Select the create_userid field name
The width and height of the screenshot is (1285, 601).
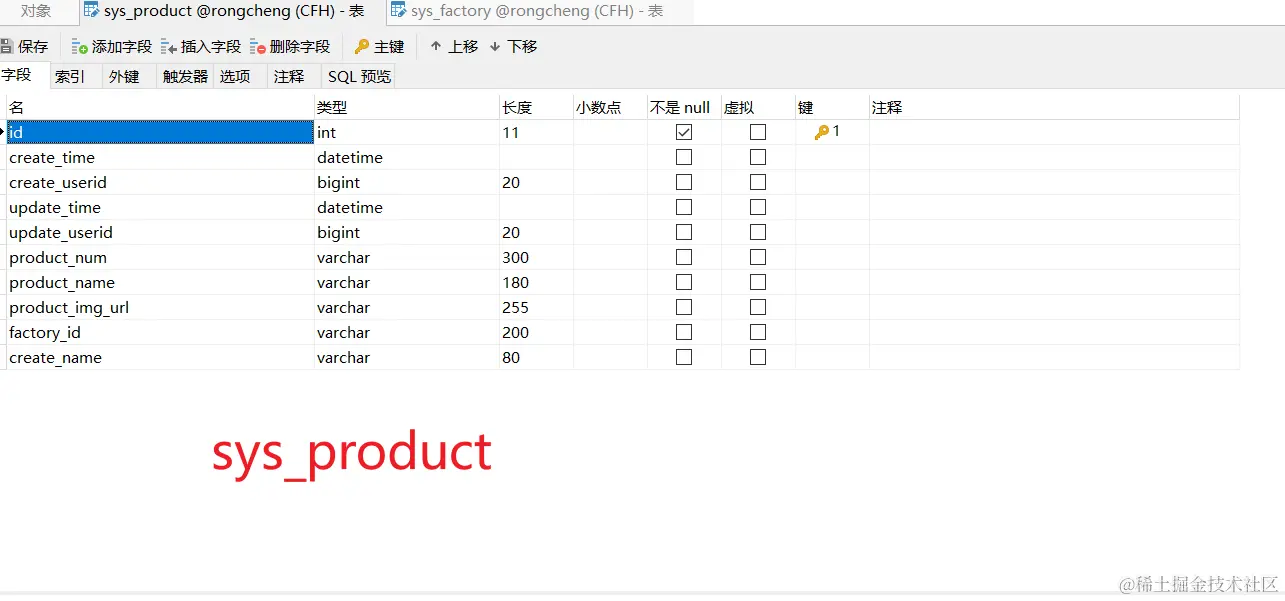pyautogui.click(x=58, y=182)
